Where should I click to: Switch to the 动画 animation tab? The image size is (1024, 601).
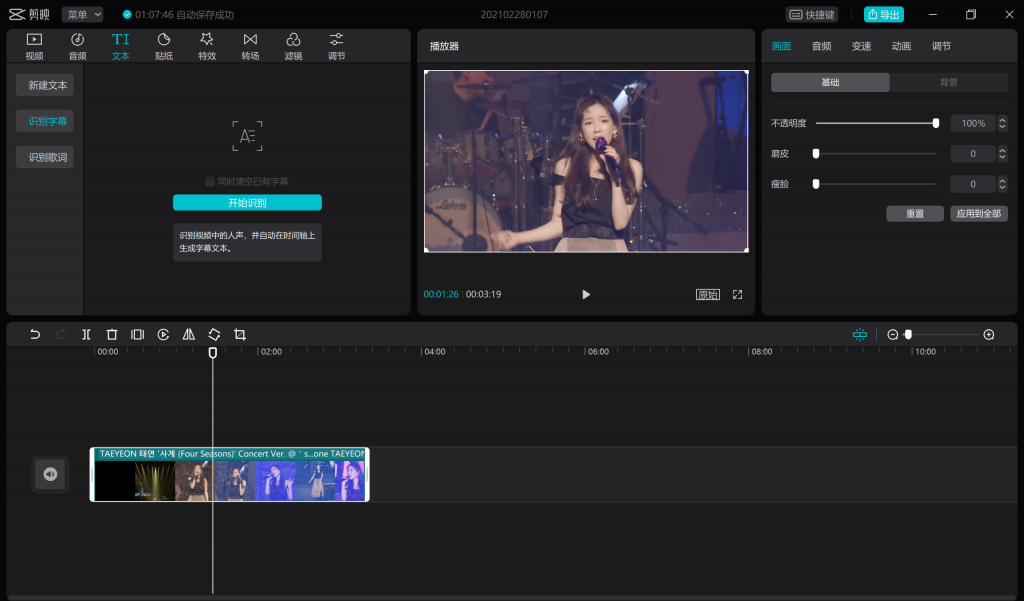[901, 46]
